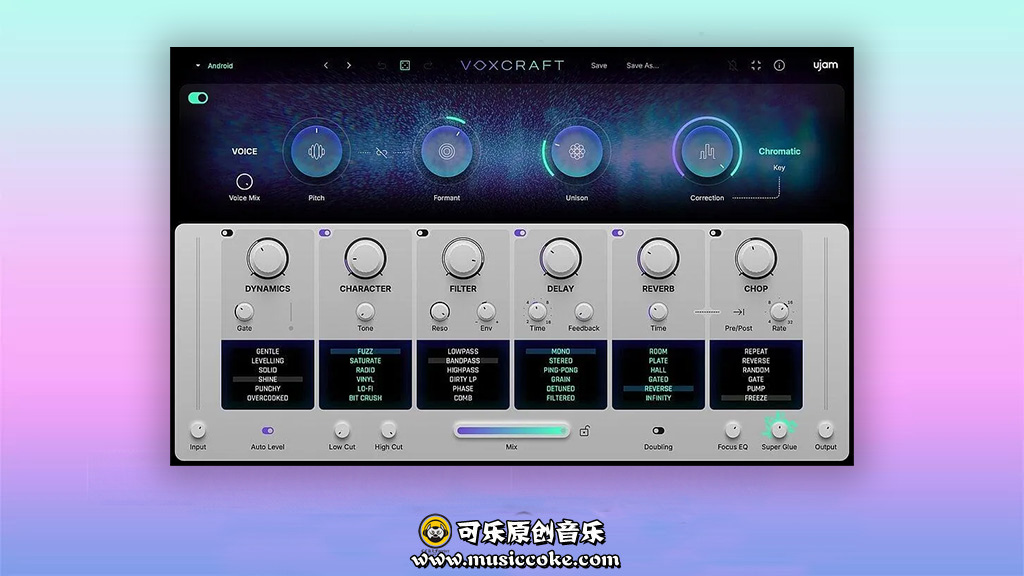Disable the Auto Level switch

267,430
